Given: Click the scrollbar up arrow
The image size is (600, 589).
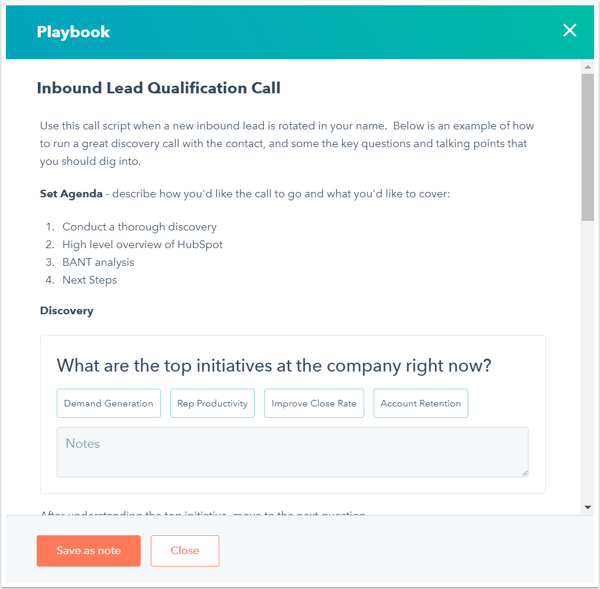Looking at the screenshot, I should 587,68.
